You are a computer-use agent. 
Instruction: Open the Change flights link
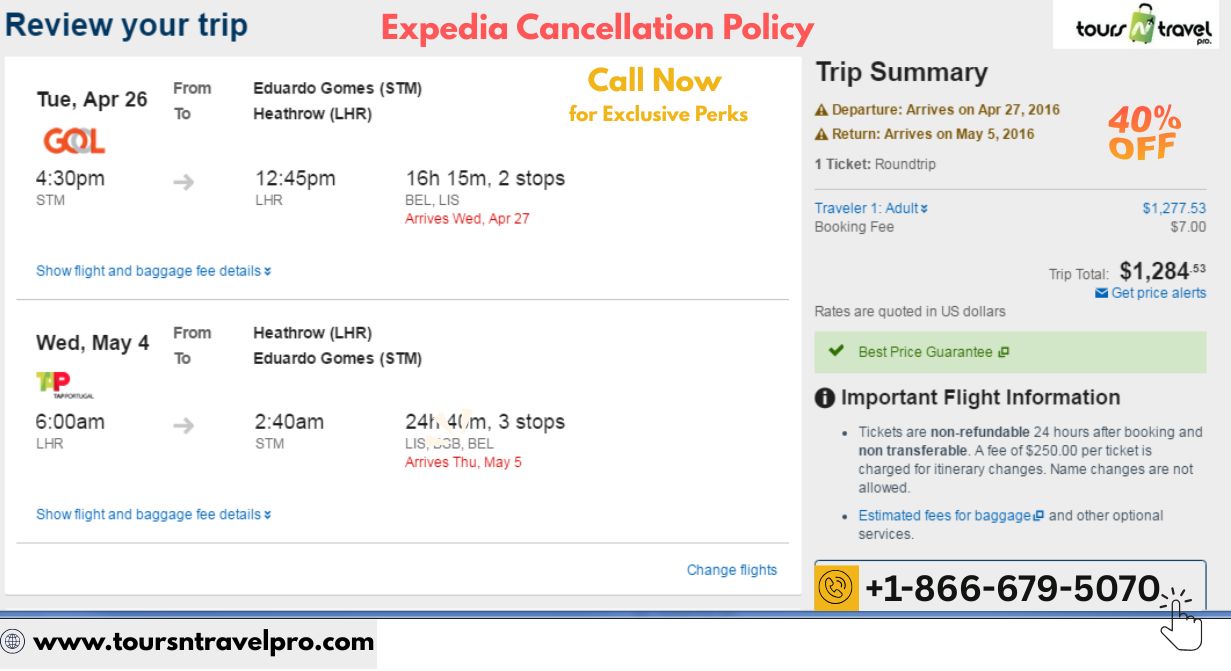click(732, 570)
